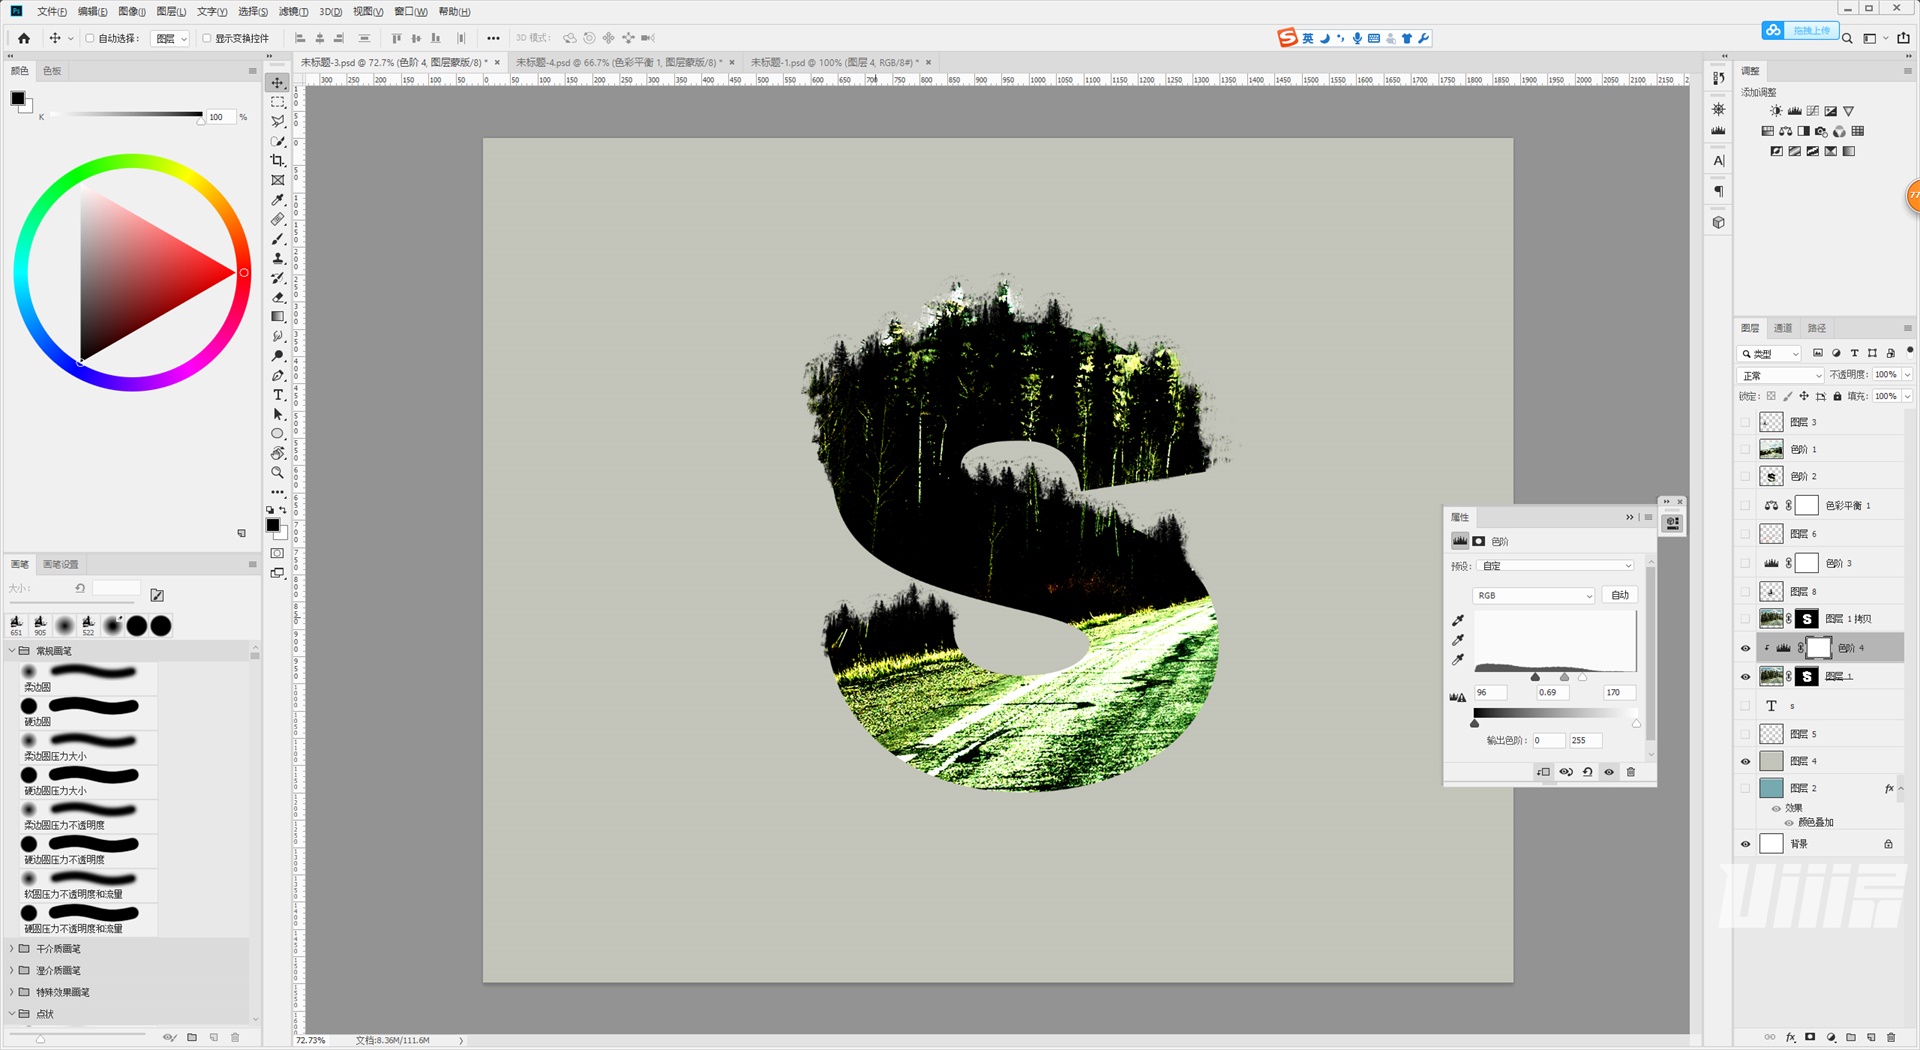Viewport: 1920px width, 1050px height.
Task: Switch to the 色板 tab
Action: [52, 71]
